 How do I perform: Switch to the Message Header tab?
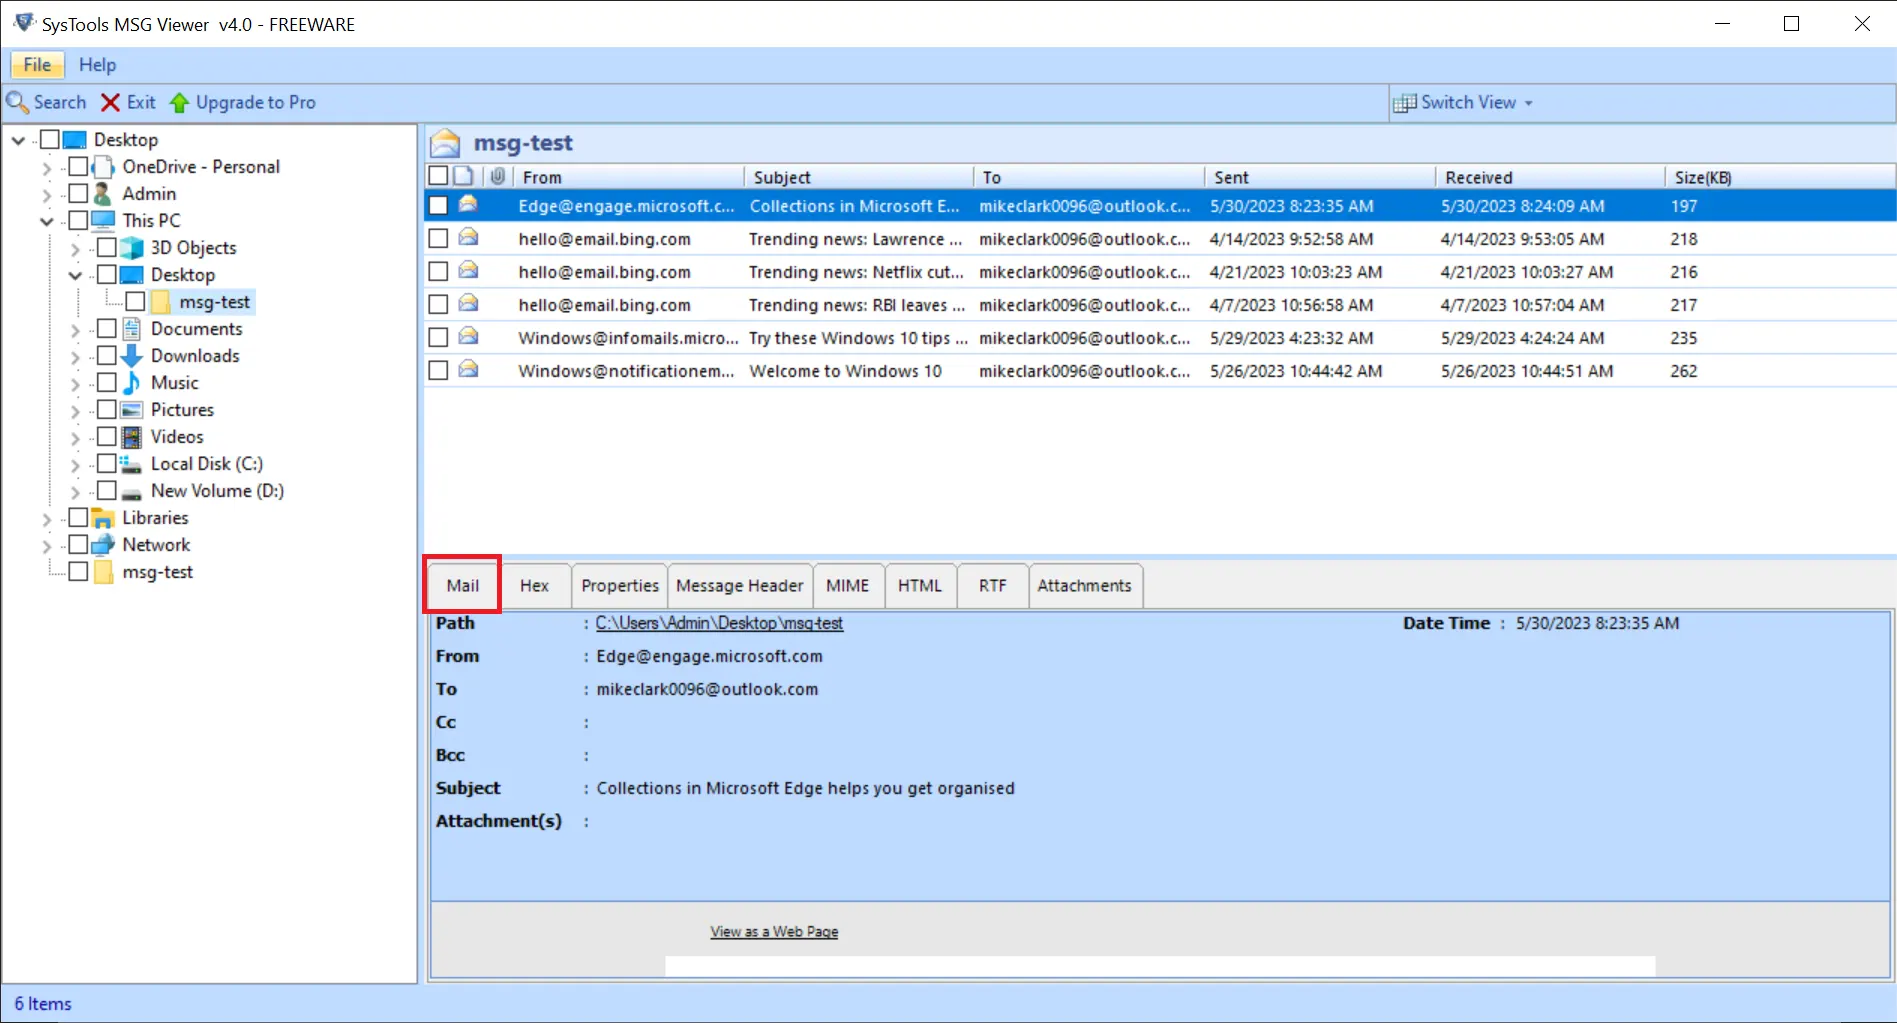tap(739, 586)
